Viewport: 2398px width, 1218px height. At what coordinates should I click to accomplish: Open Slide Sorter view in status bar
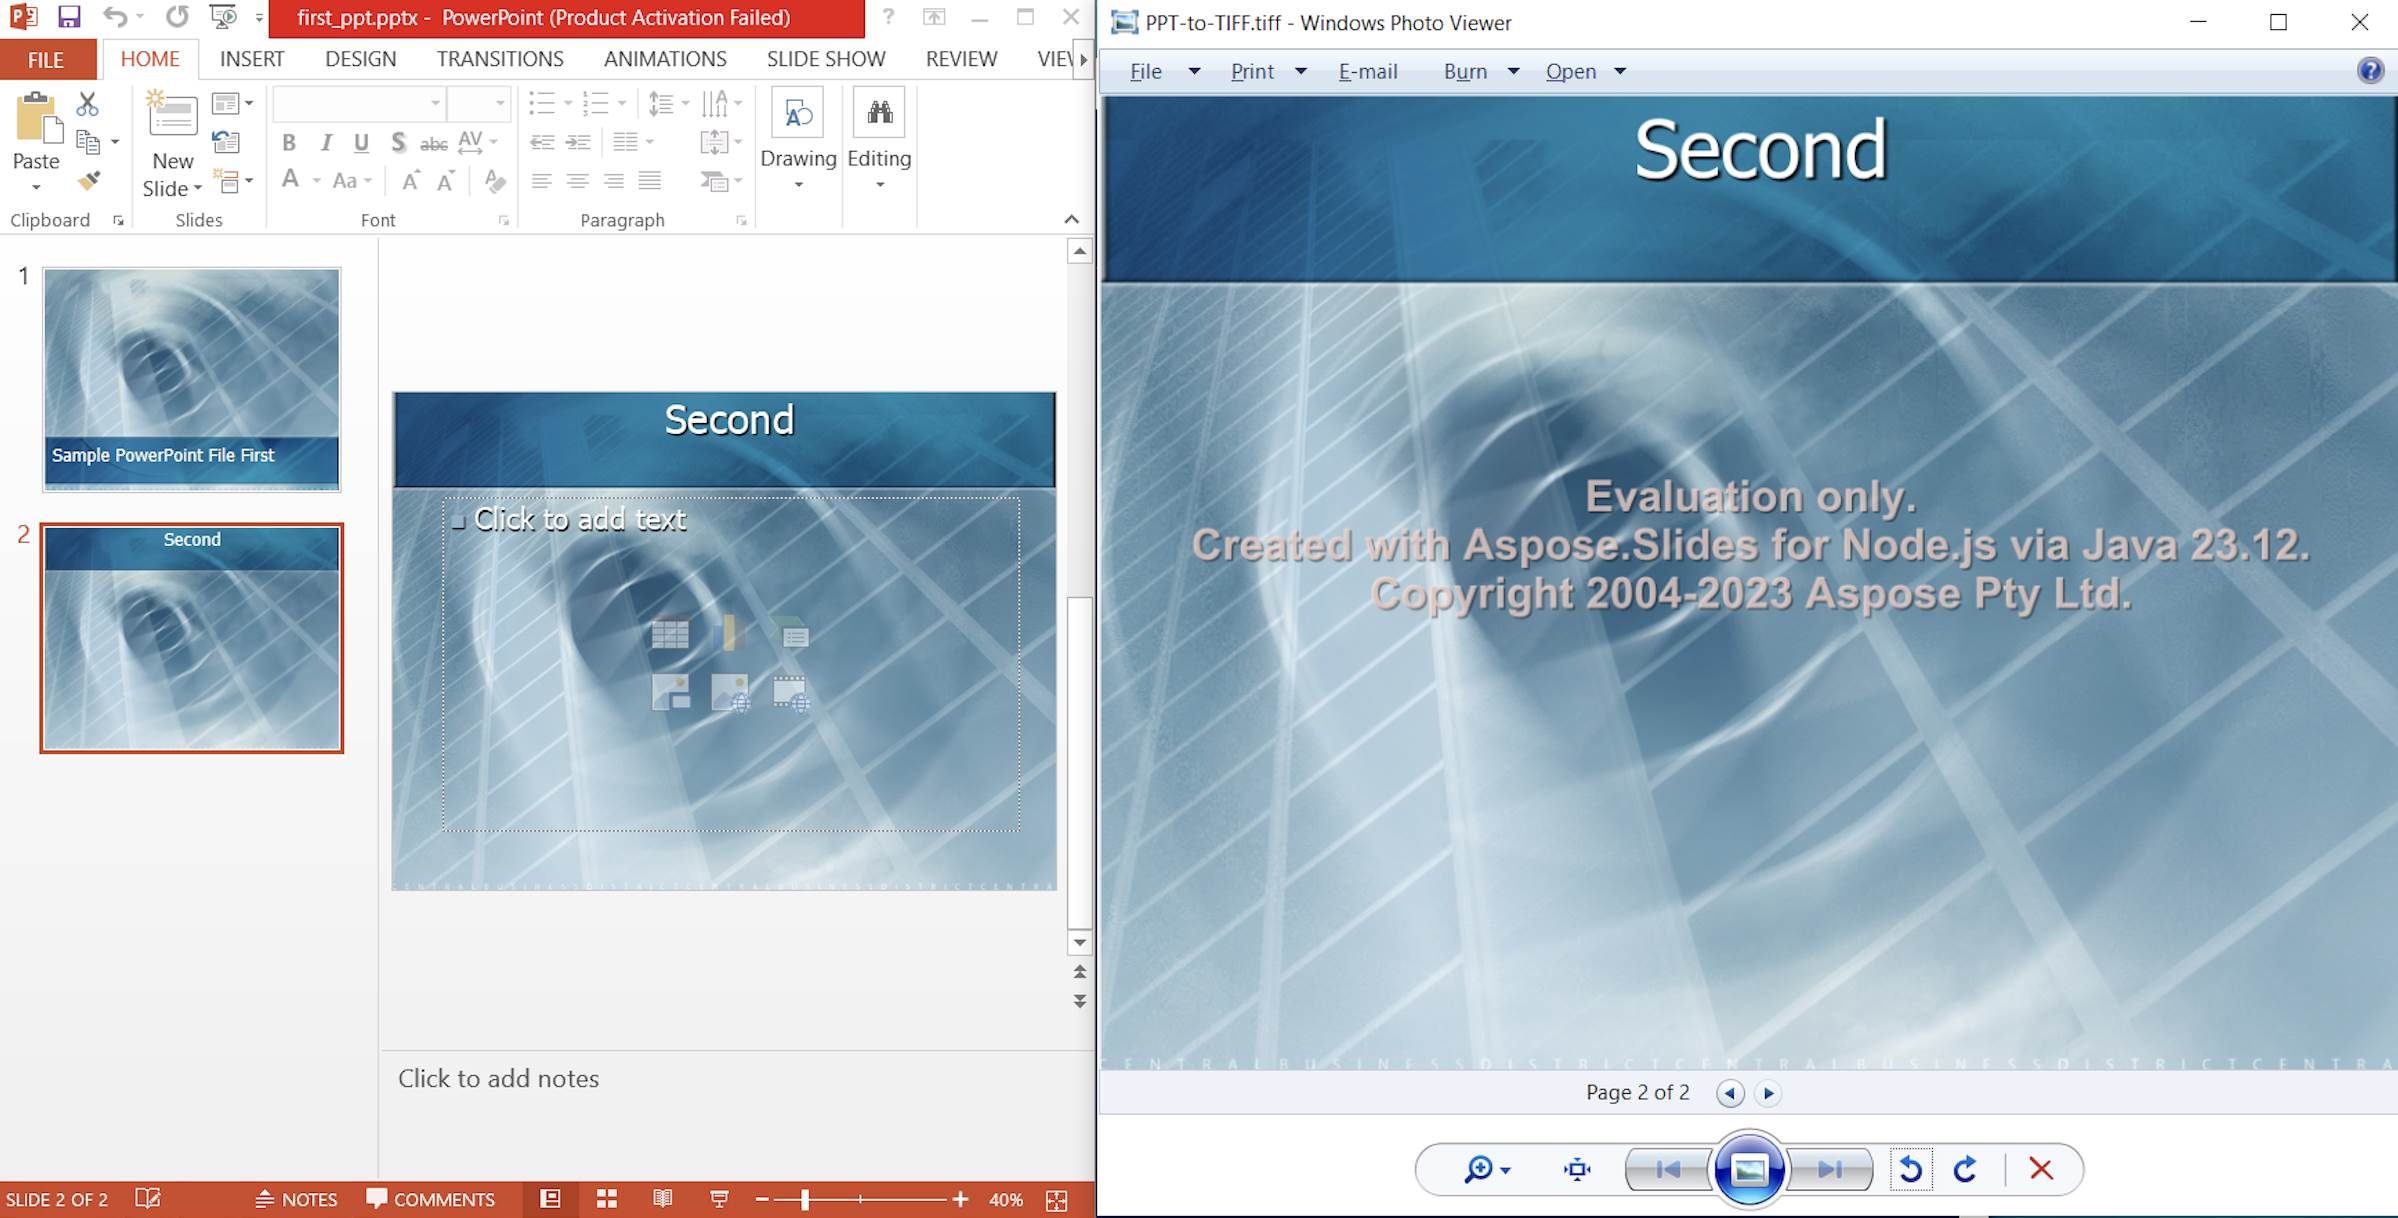pyautogui.click(x=606, y=1199)
